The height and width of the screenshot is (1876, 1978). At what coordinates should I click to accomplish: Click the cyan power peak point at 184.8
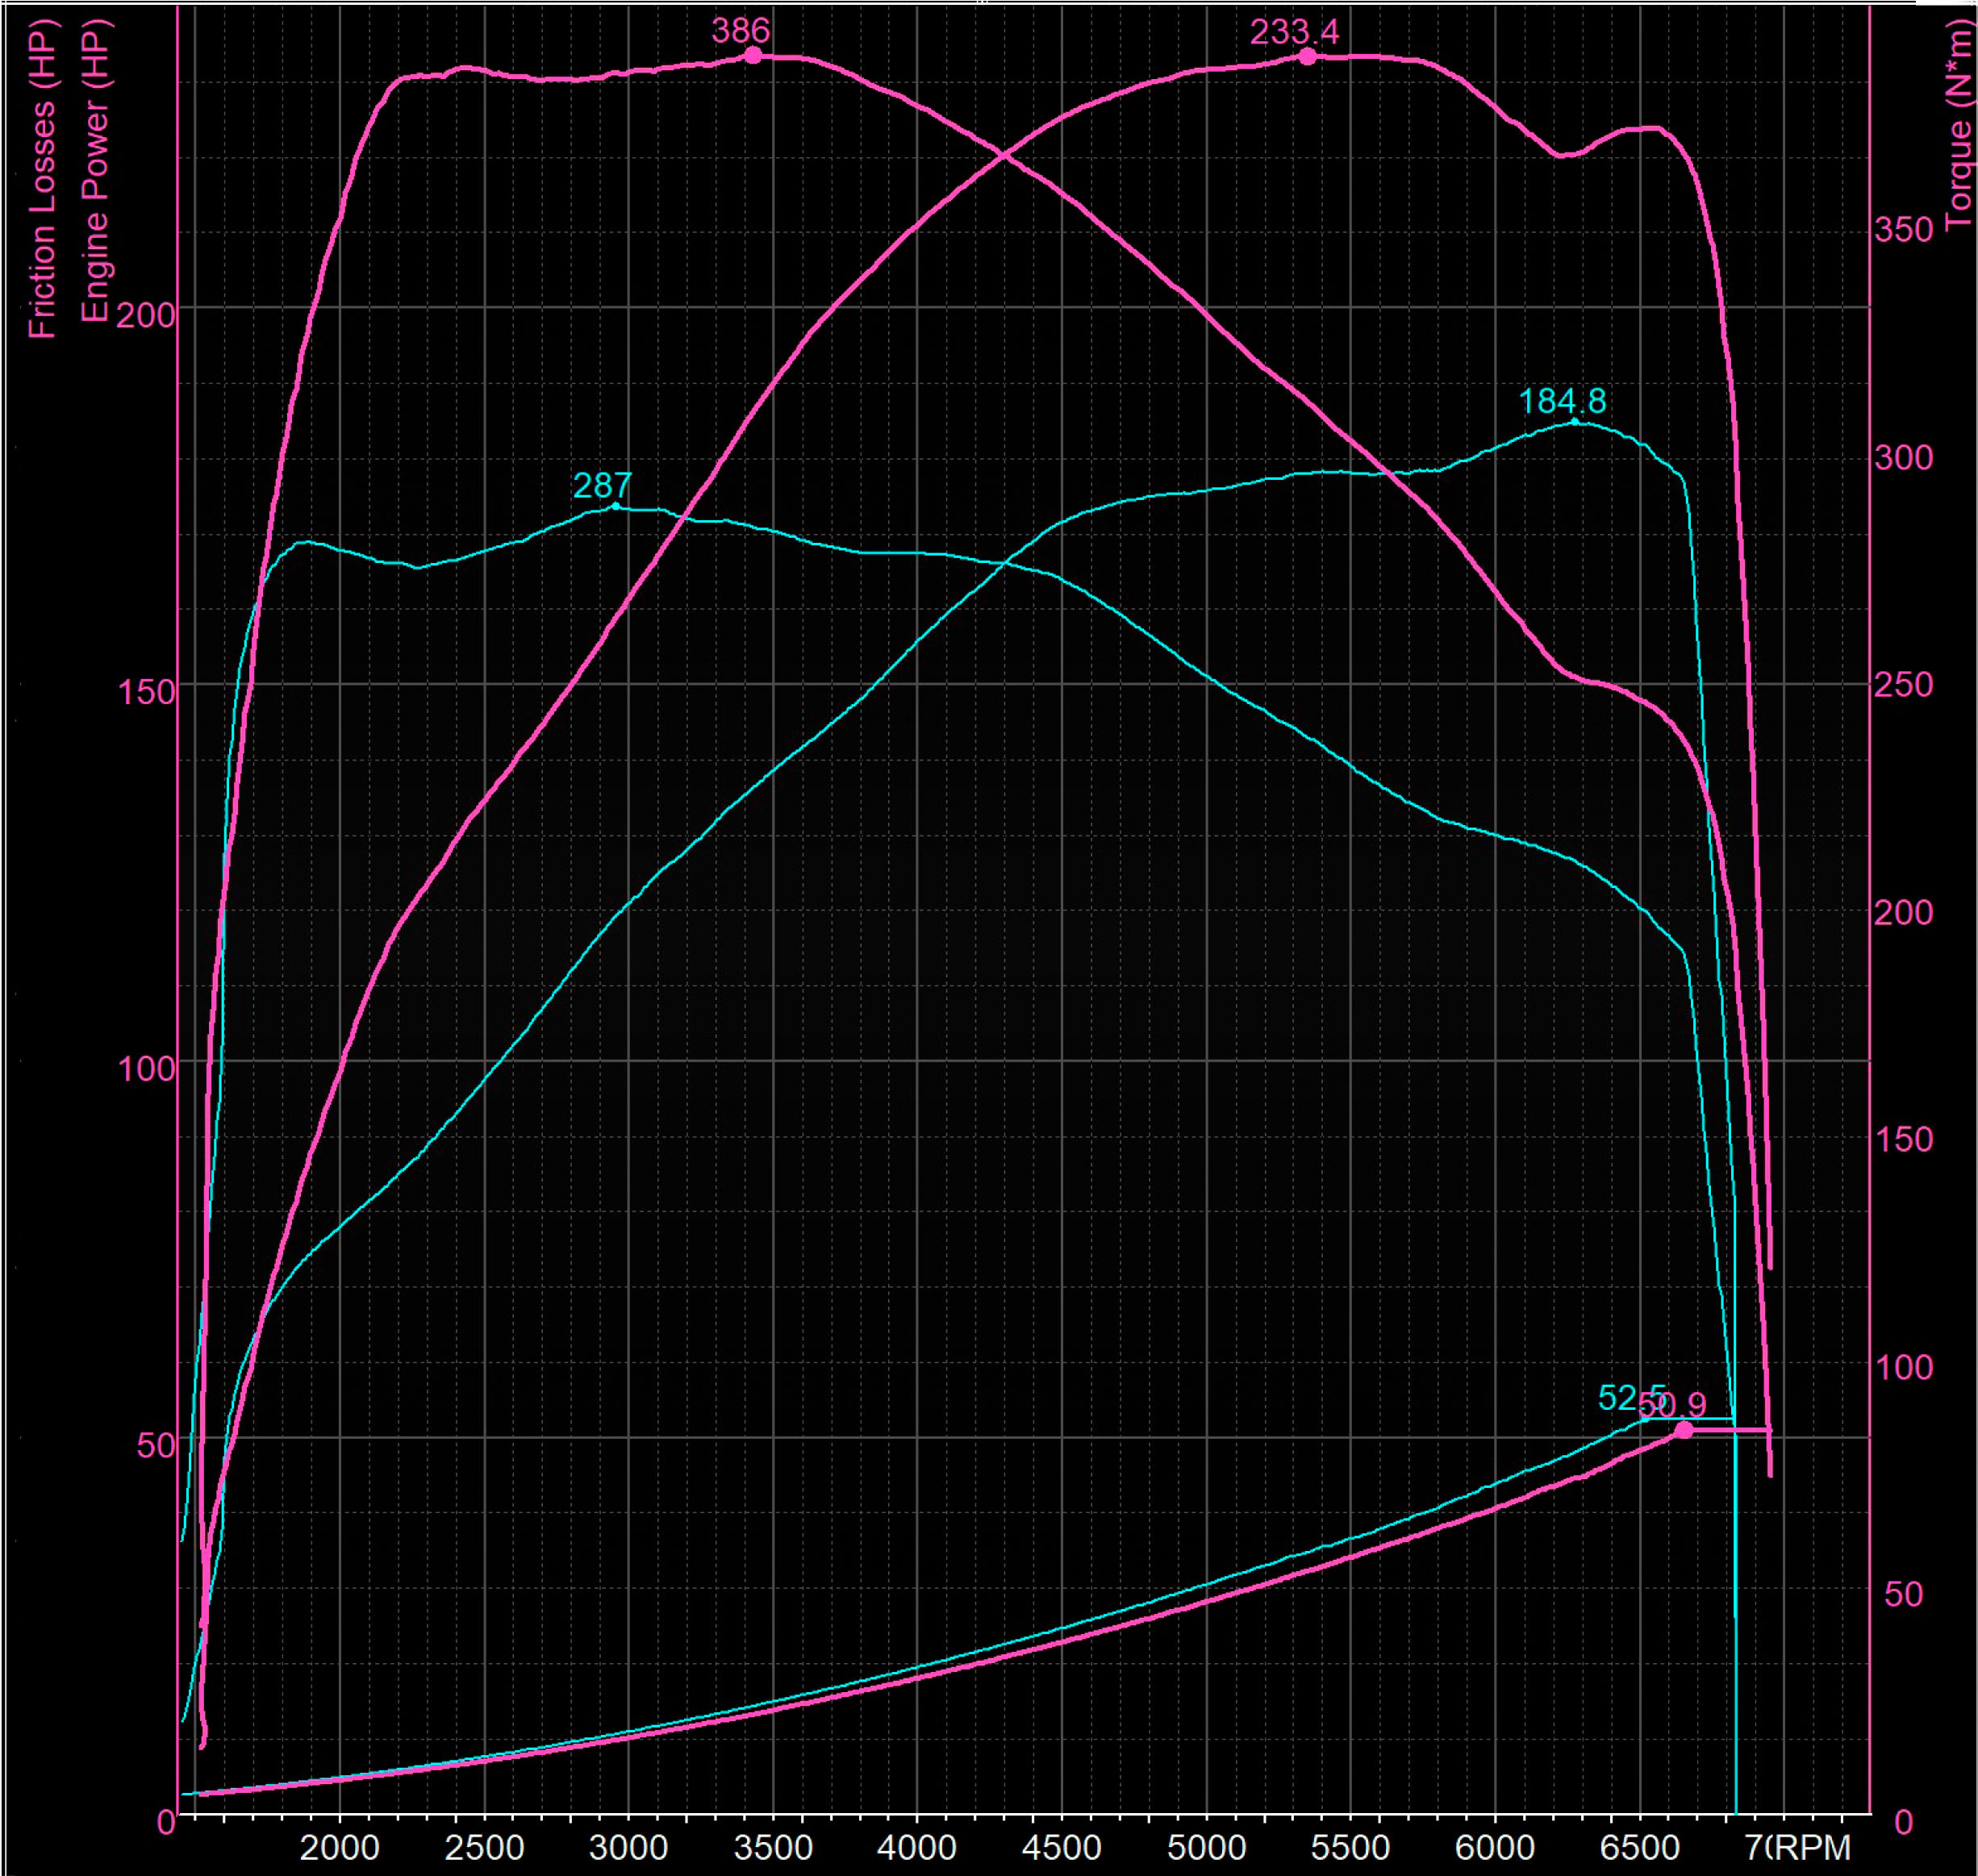click(x=1575, y=422)
